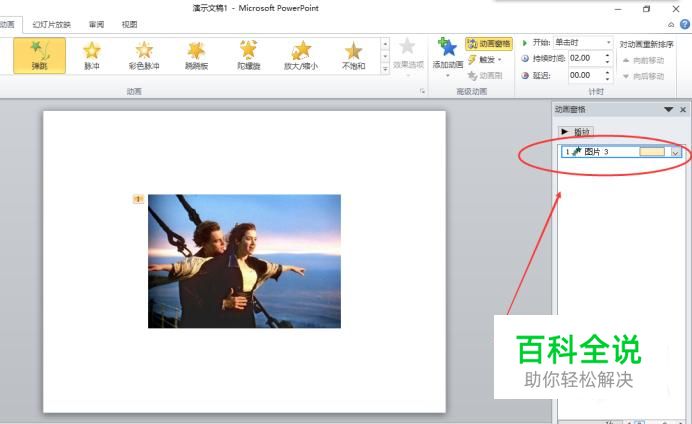Click the 添加动画 (Add Animation) star icon
Screen dimensions: 692x424
[x=448, y=47]
